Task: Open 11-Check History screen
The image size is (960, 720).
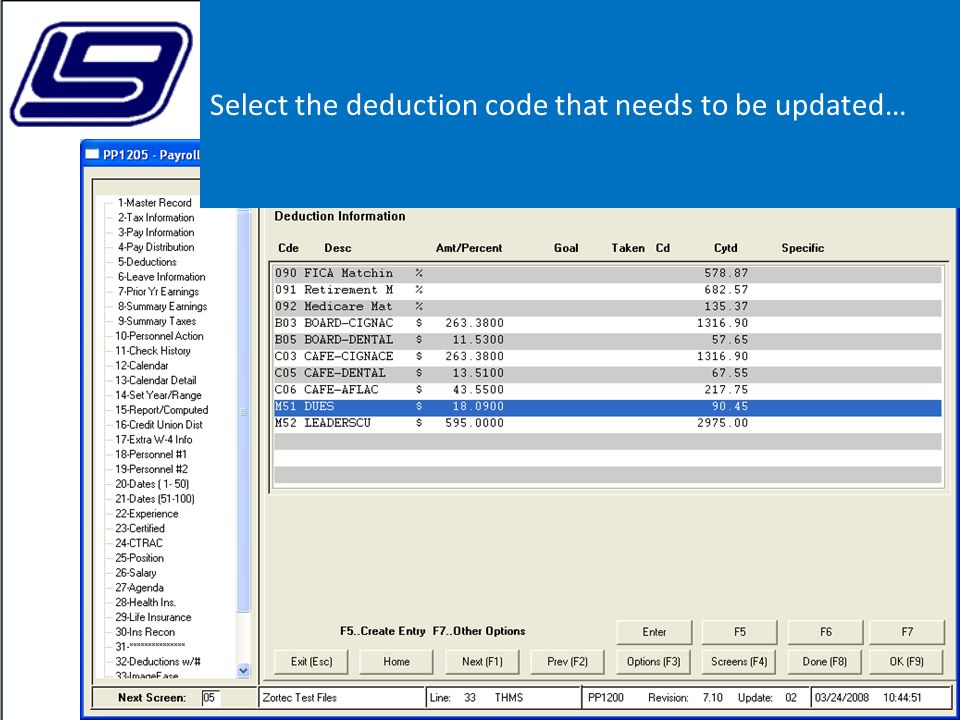Action: pos(152,351)
